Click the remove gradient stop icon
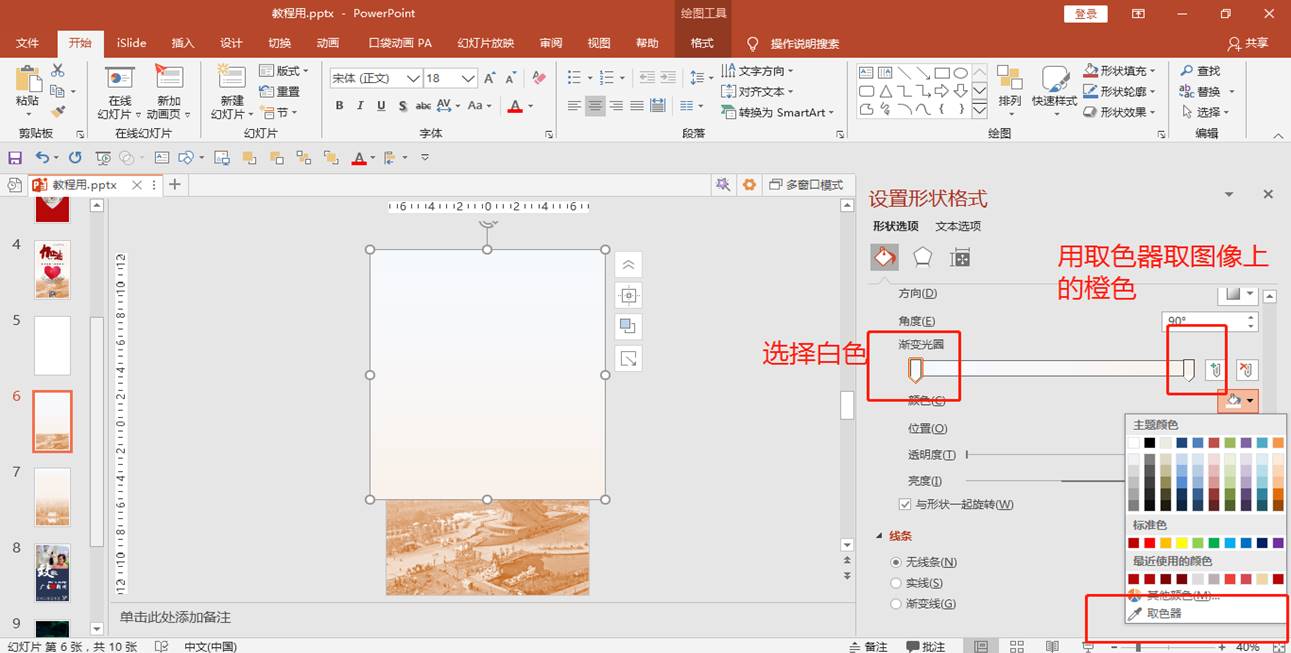Screen dimensions: 1291x653 [1245, 370]
